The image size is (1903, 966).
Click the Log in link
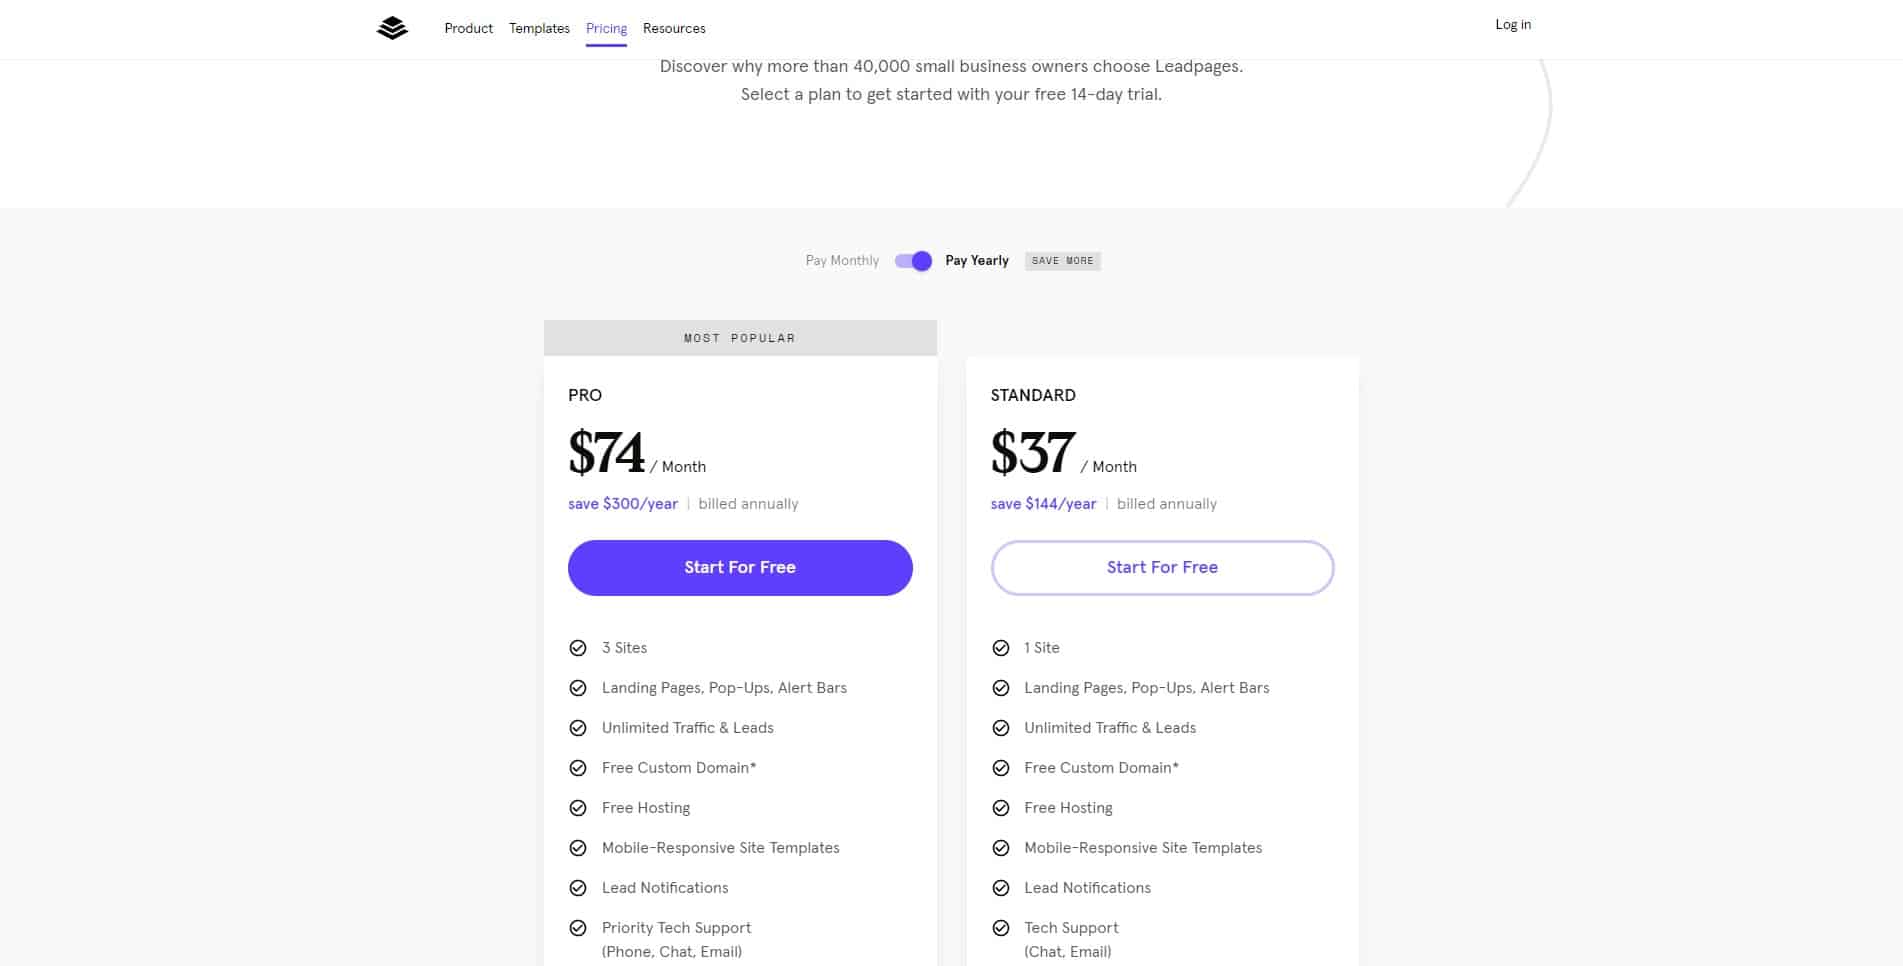(x=1513, y=24)
